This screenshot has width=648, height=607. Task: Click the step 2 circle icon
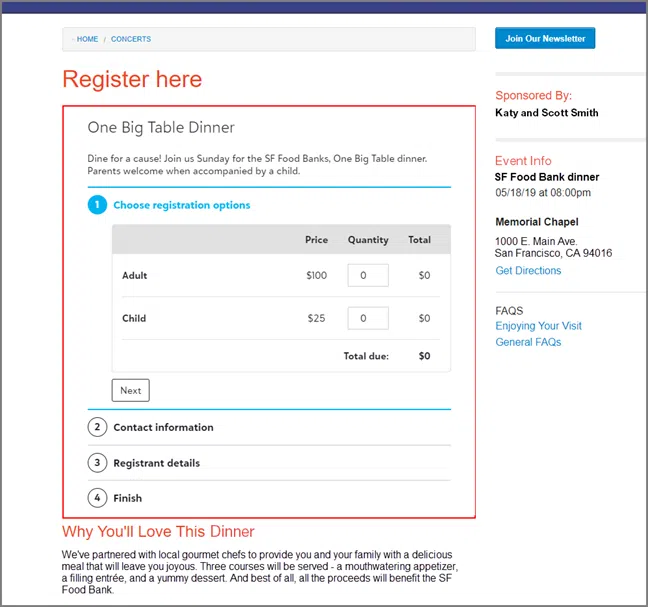pos(97,427)
